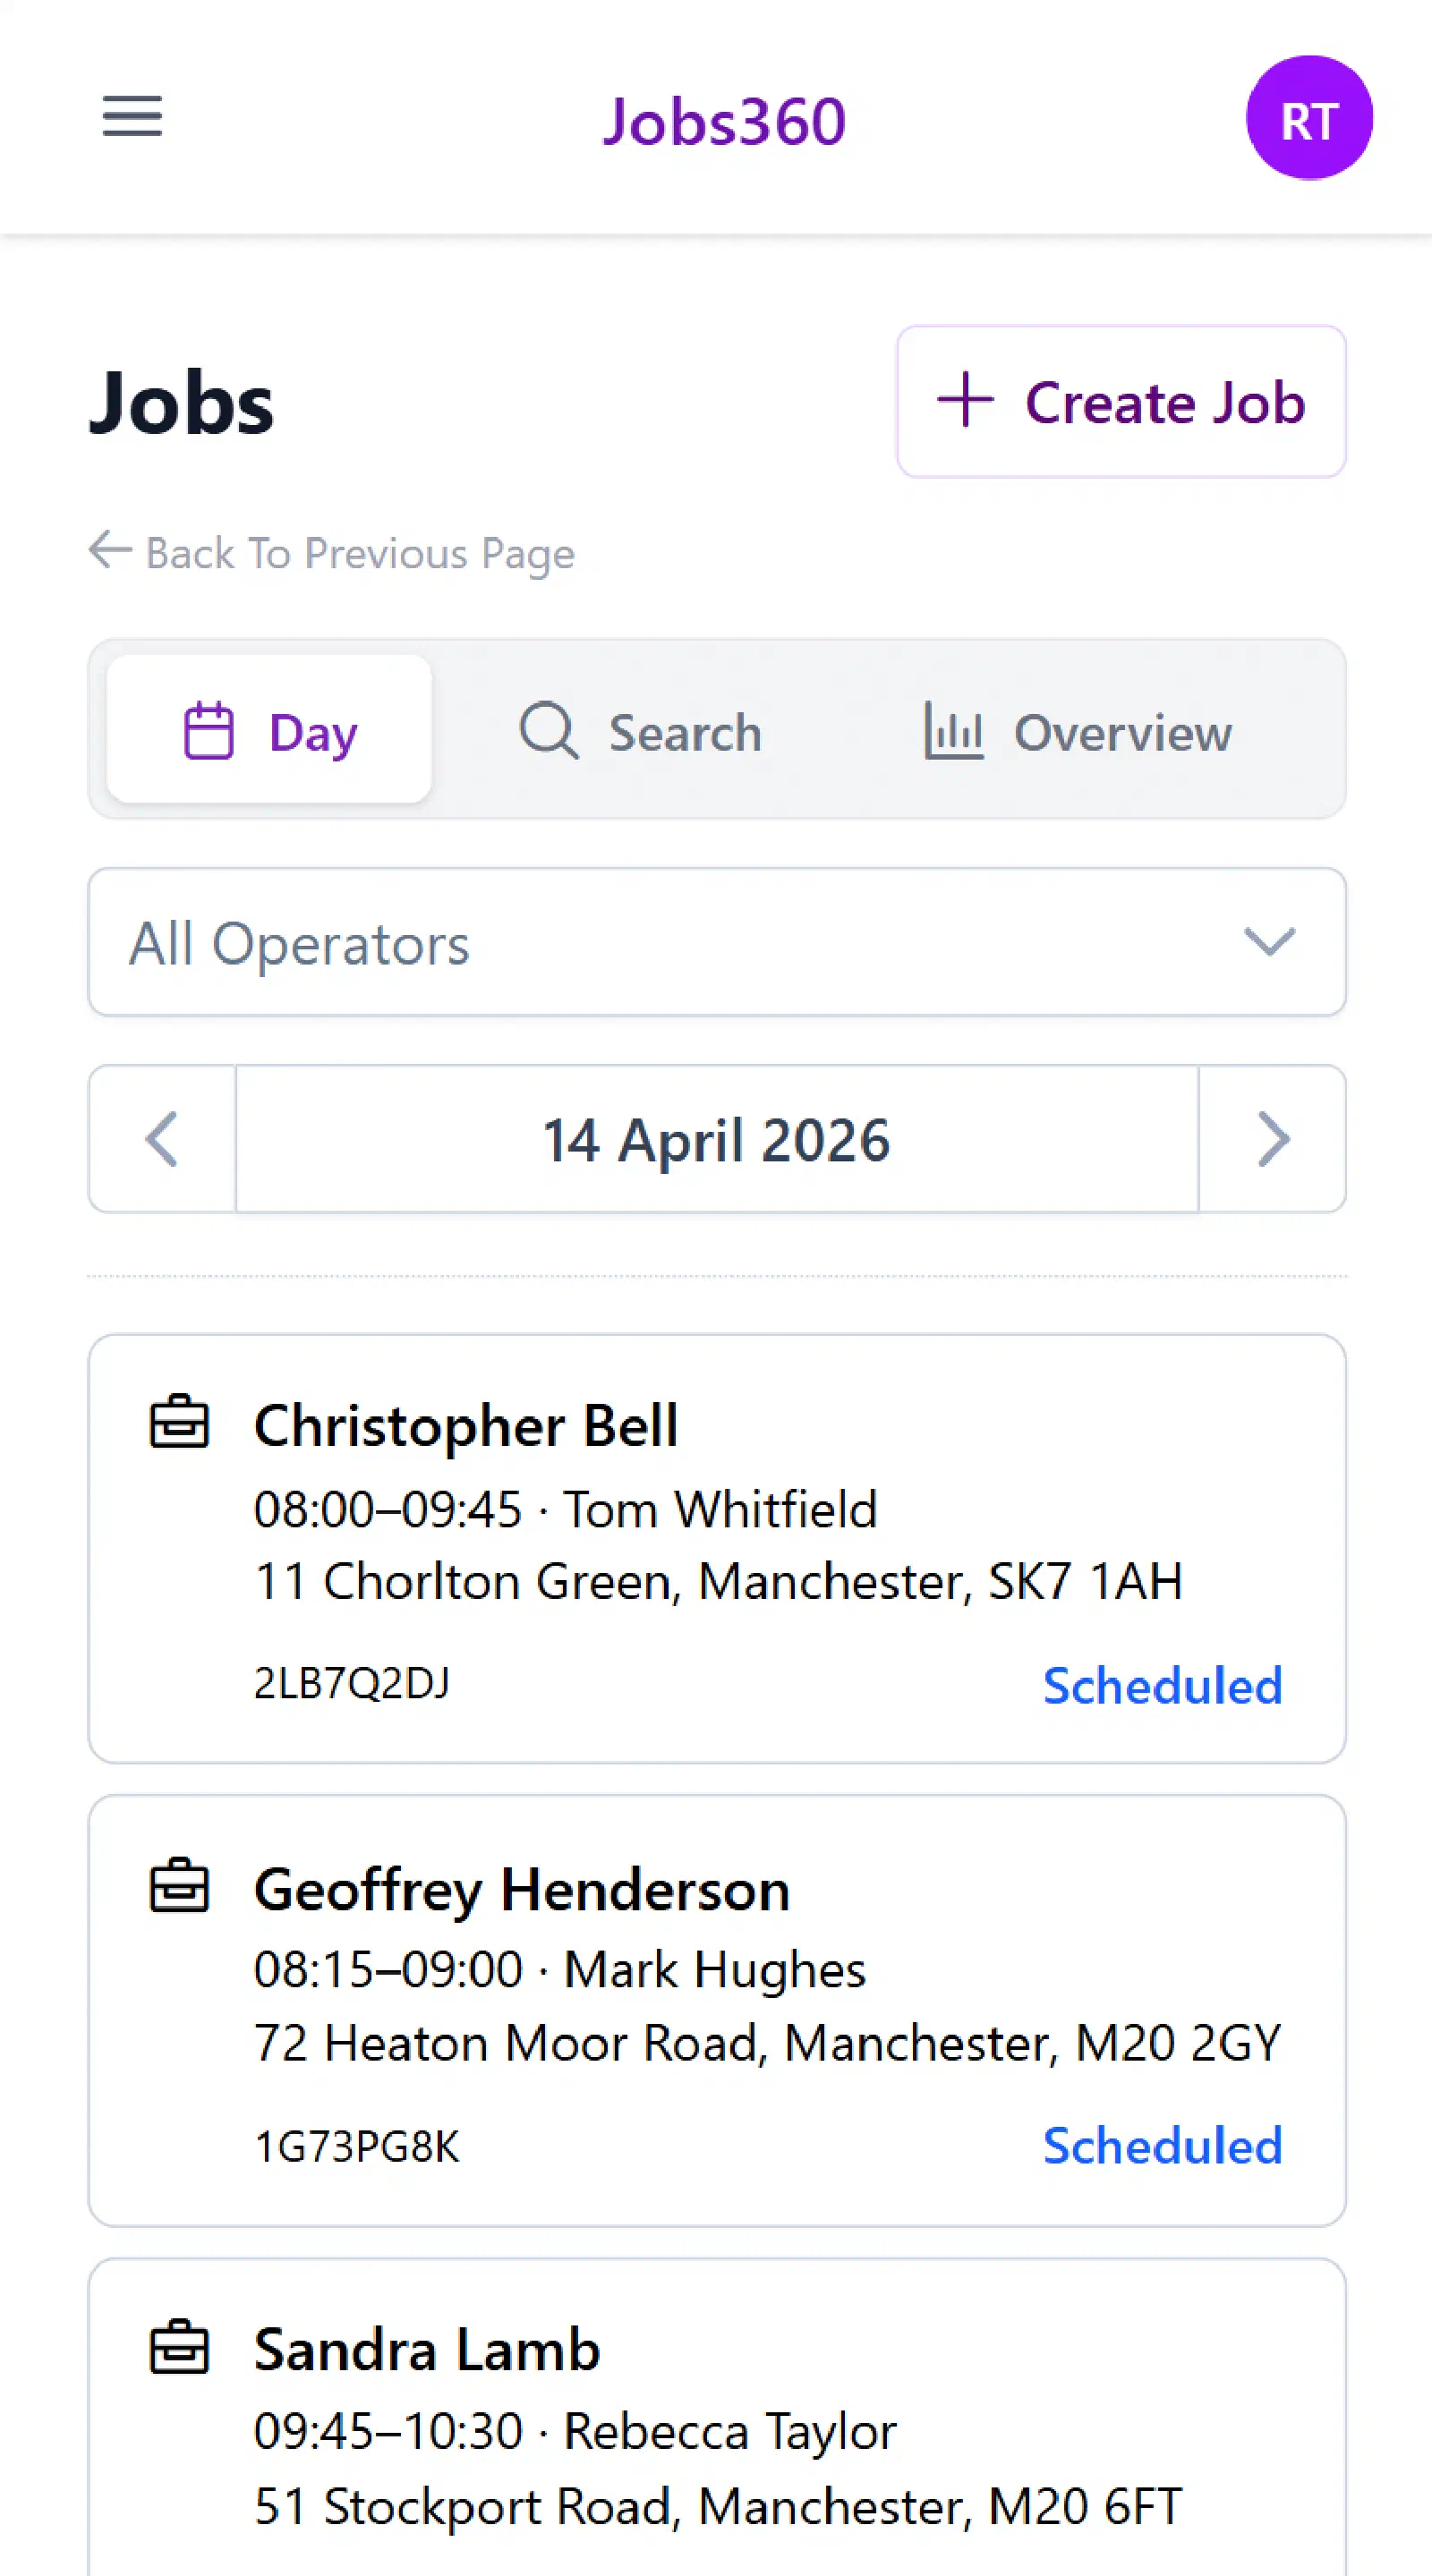Screen dimensions: 1432x2576
Task: Click briefcase icon on Sandra Lamb job
Action: click(x=179, y=2346)
